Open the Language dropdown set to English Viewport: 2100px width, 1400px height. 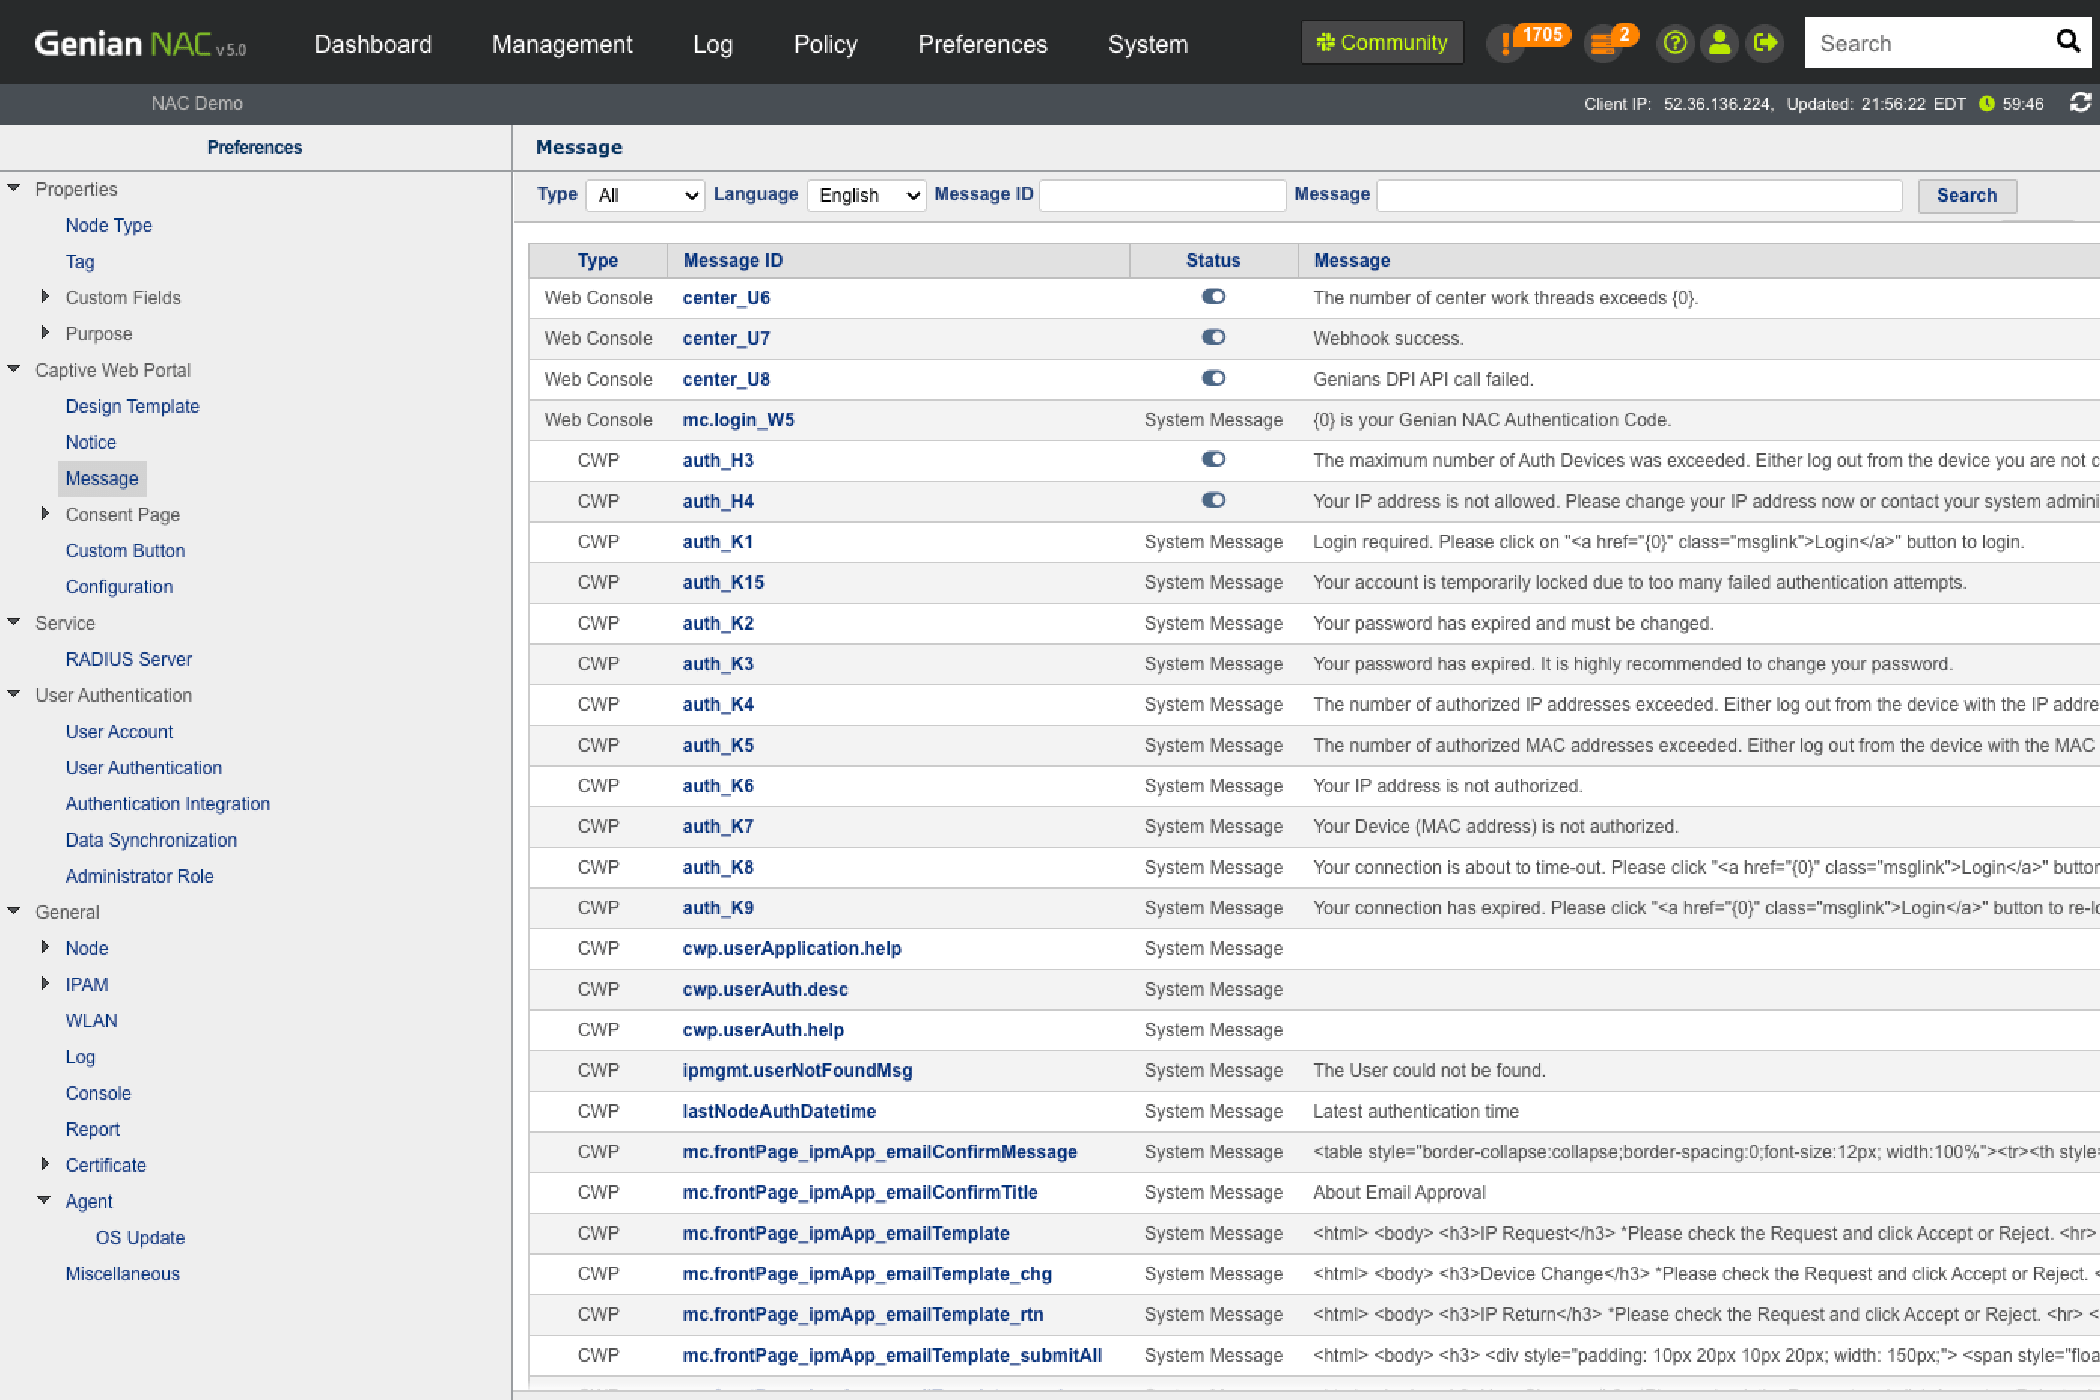tap(867, 196)
